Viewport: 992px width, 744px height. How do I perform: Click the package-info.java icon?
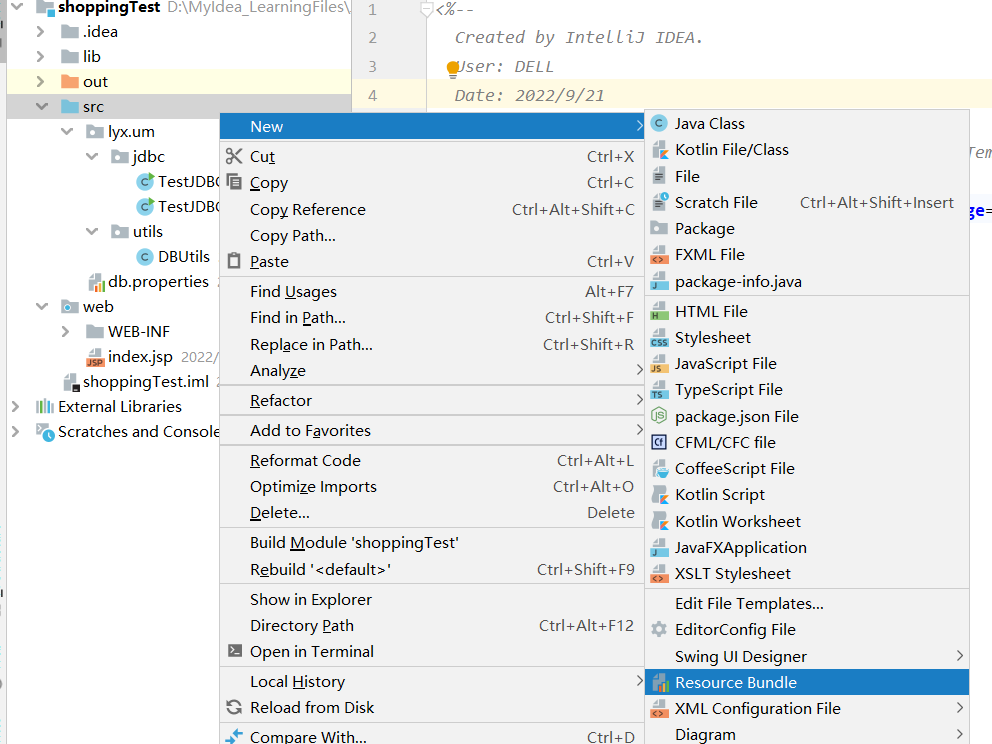pos(659,282)
